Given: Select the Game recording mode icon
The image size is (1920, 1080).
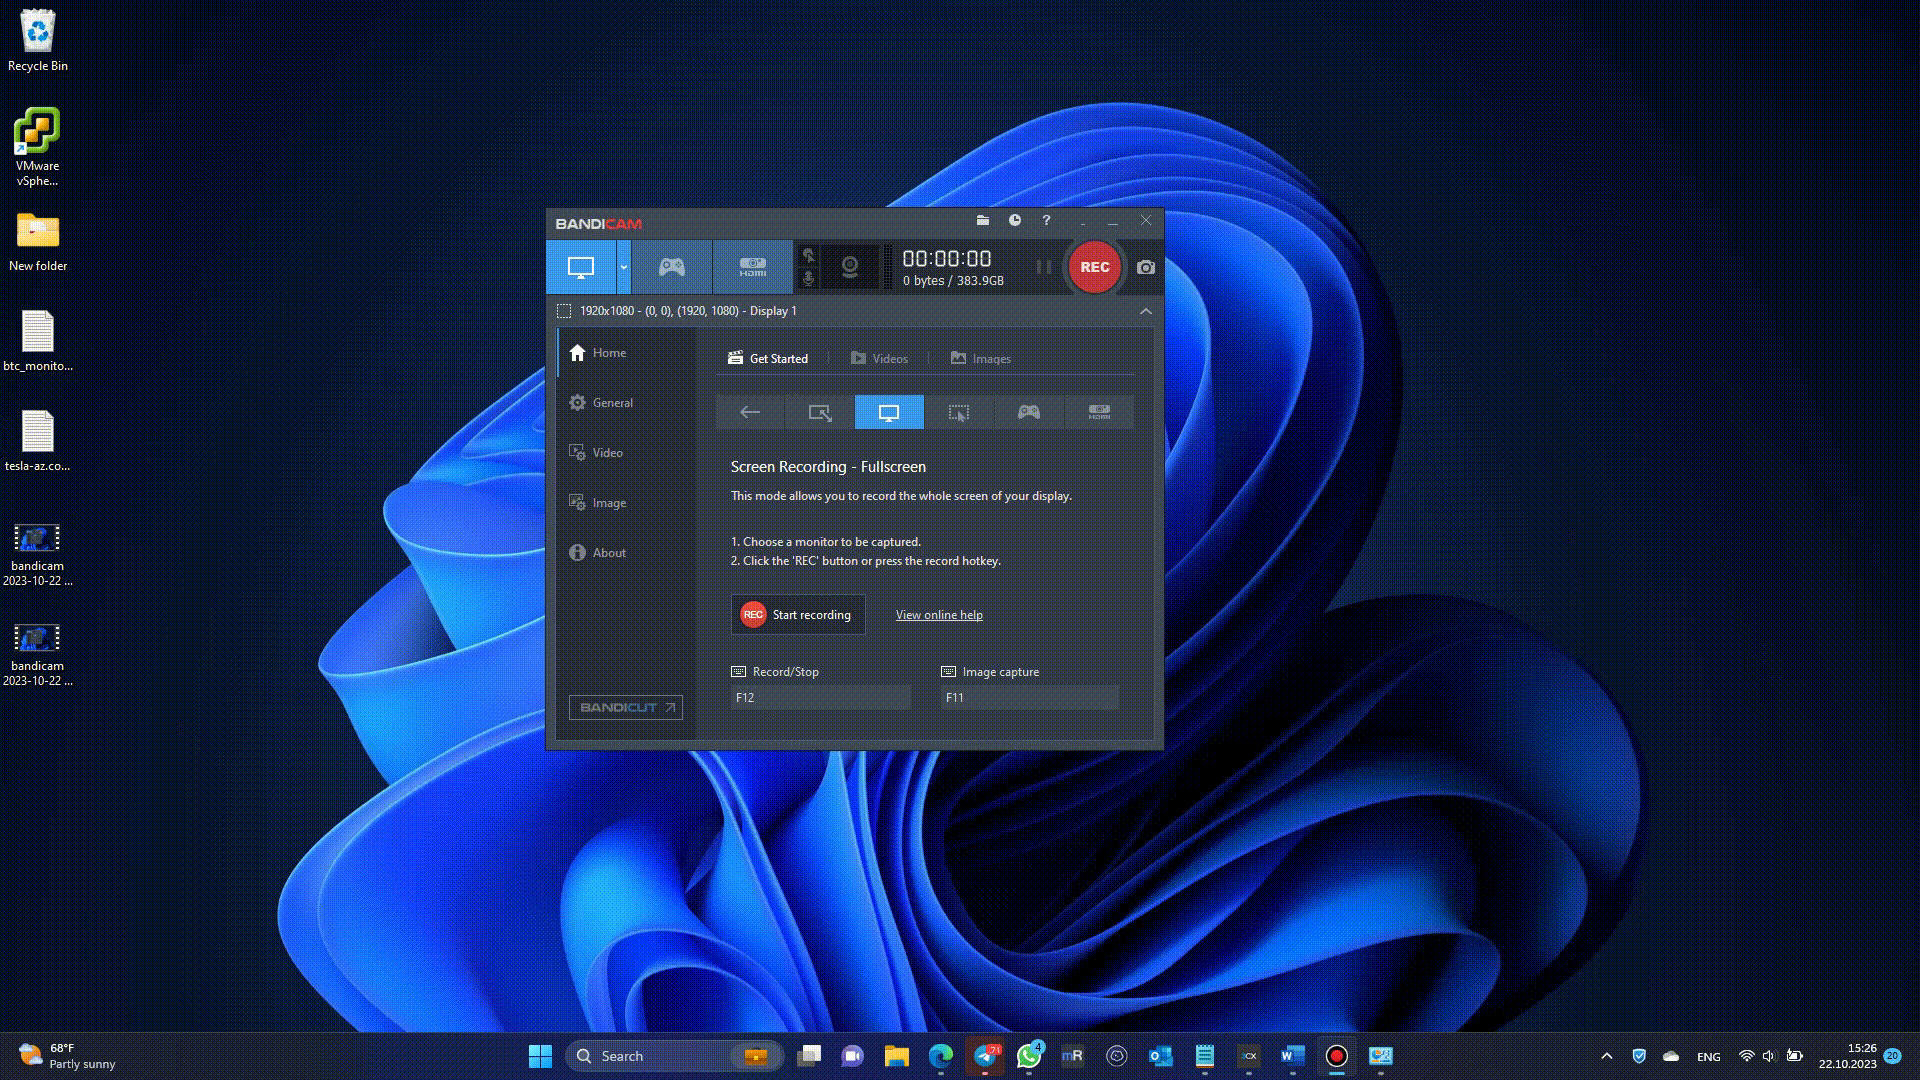Looking at the screenshot, I should (x=671, y=266).
